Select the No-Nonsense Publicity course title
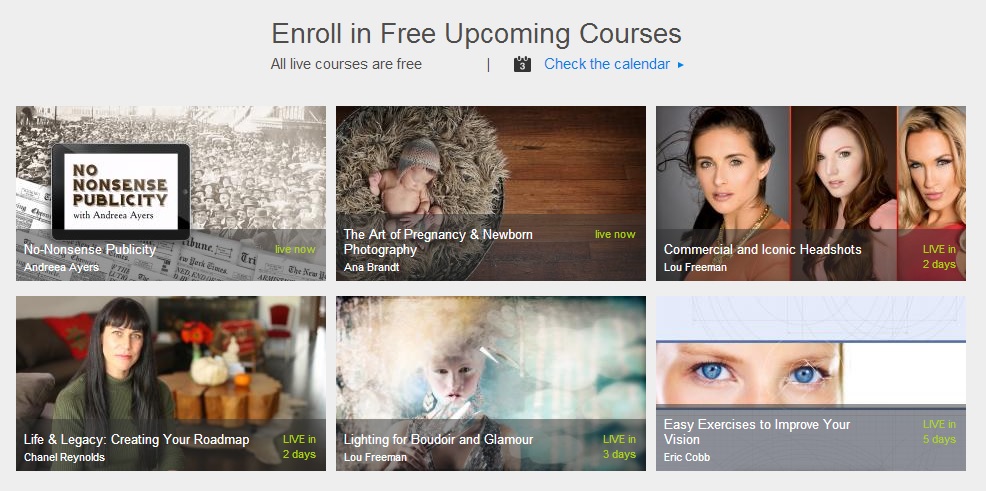986x491 pixels. (90, 250)
